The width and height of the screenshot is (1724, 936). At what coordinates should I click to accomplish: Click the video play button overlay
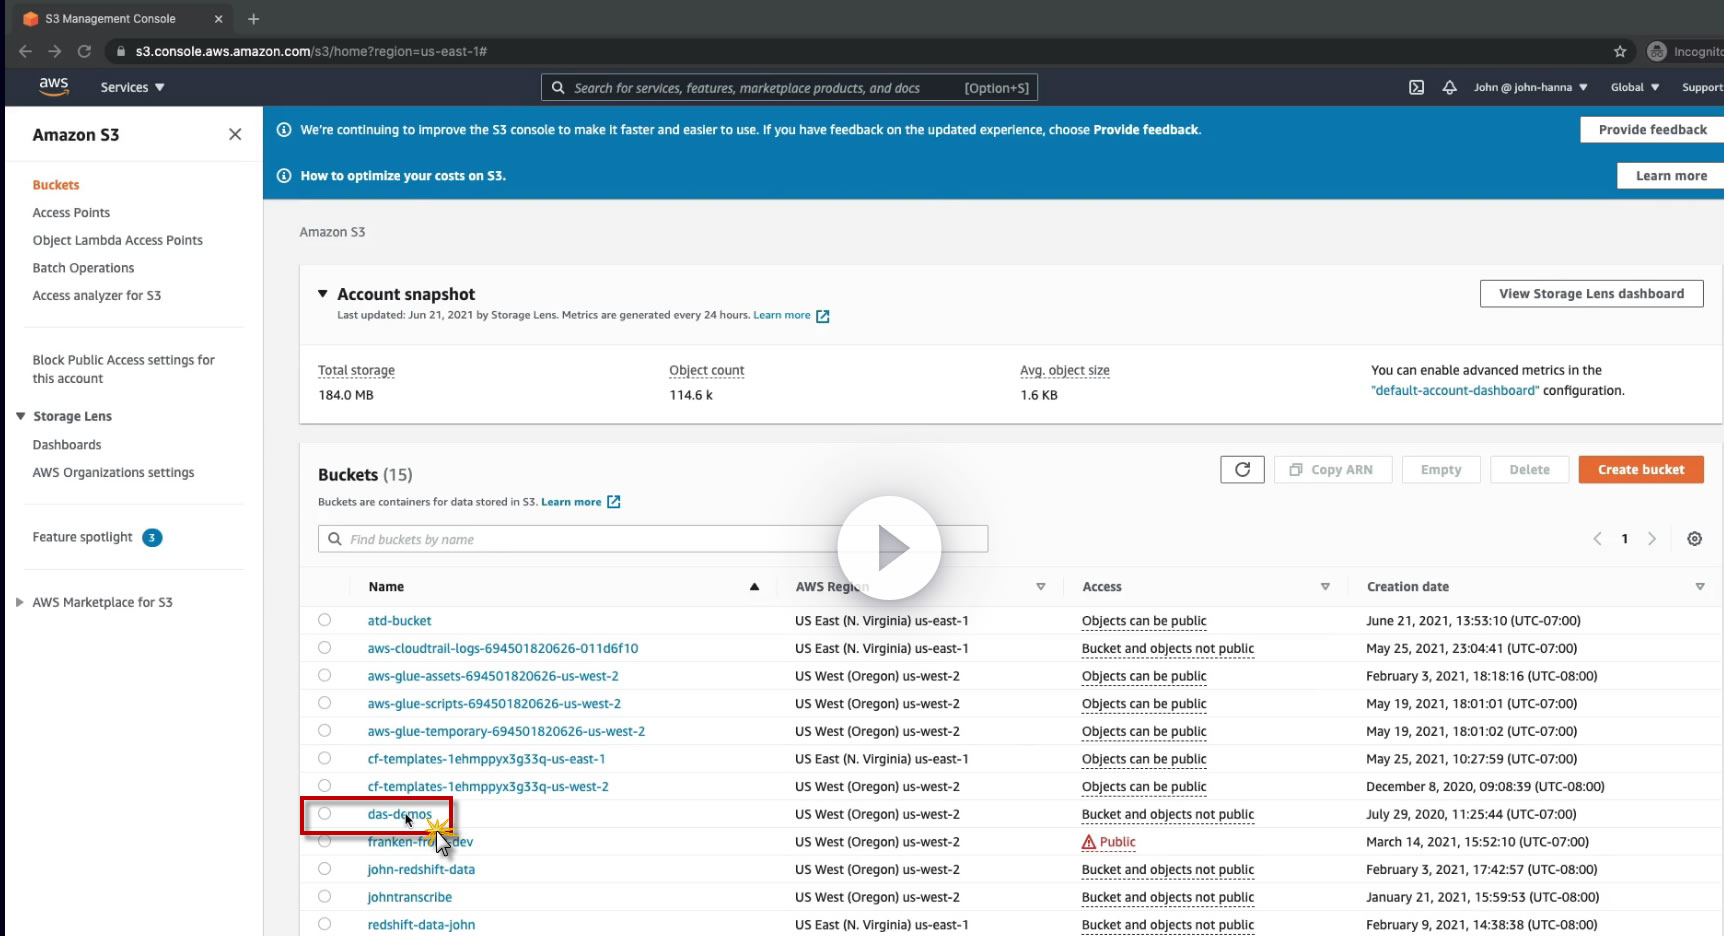click(889, 547)
